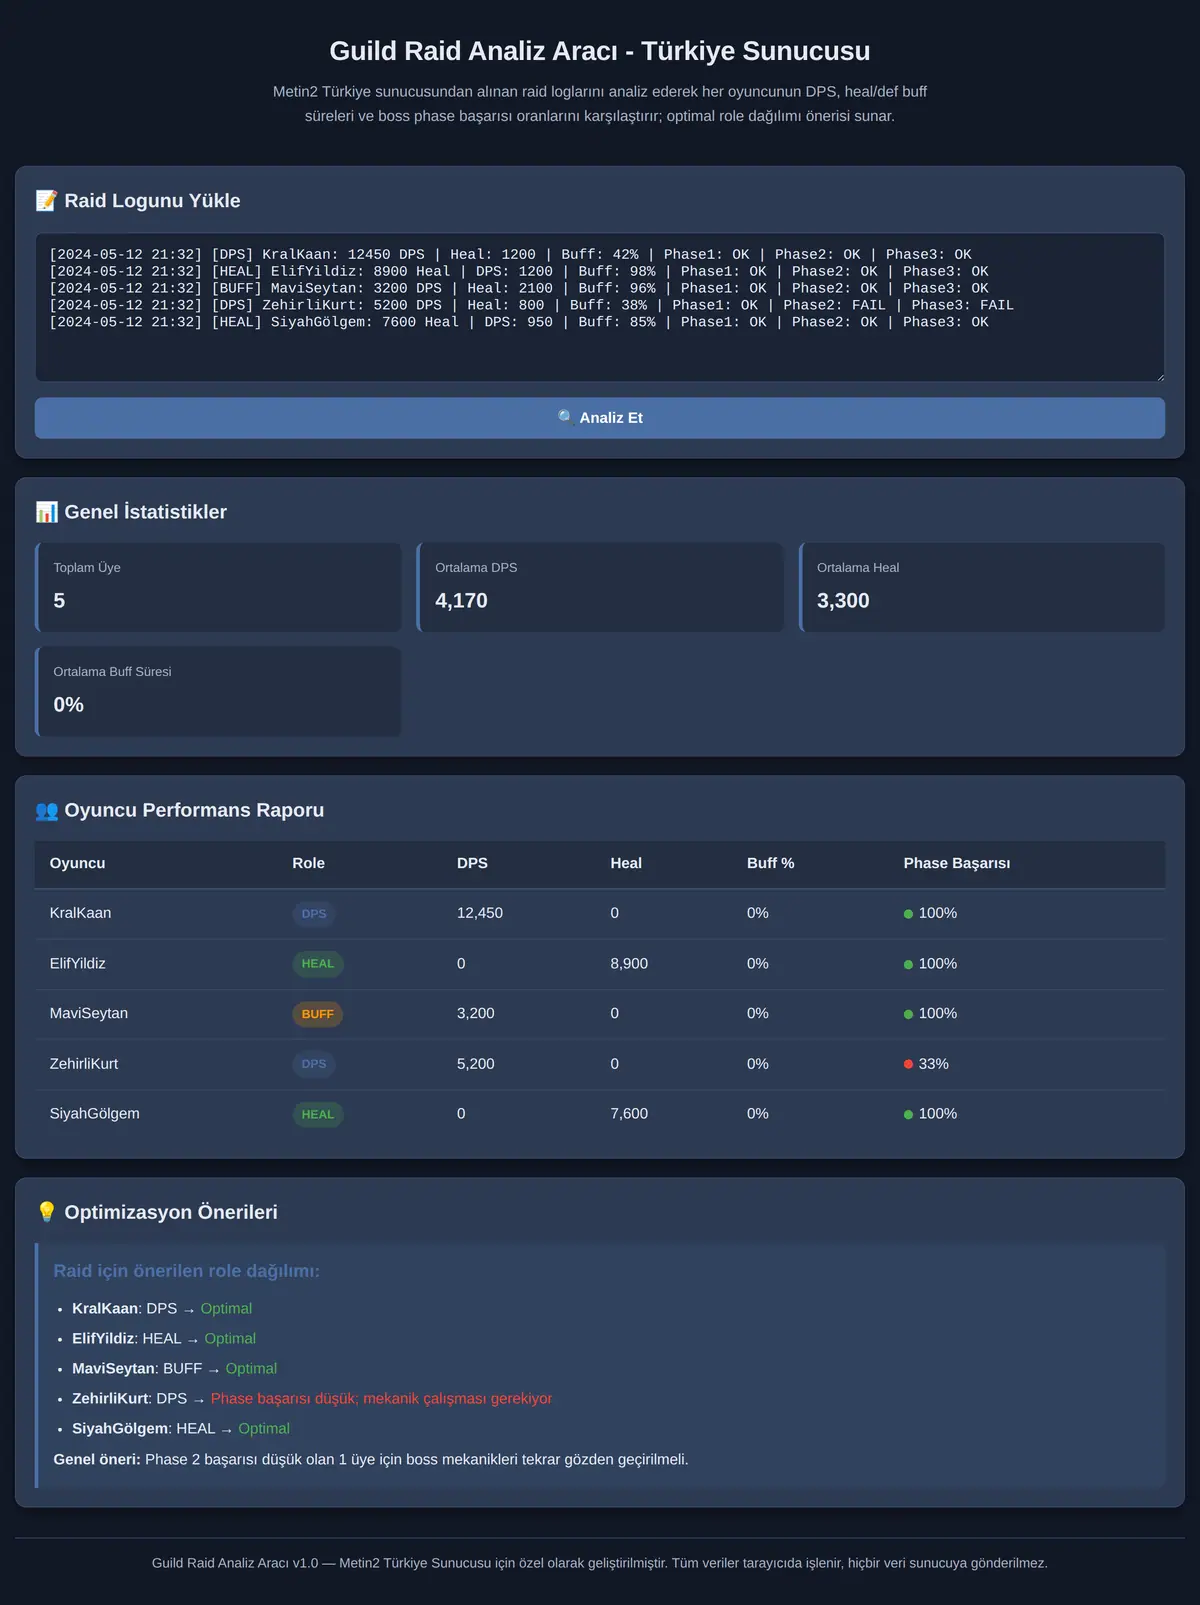Click ZehirliKurt's red low phase warning text
This screenshot has width=1200, height=1605.
[x=381, y=1399]
